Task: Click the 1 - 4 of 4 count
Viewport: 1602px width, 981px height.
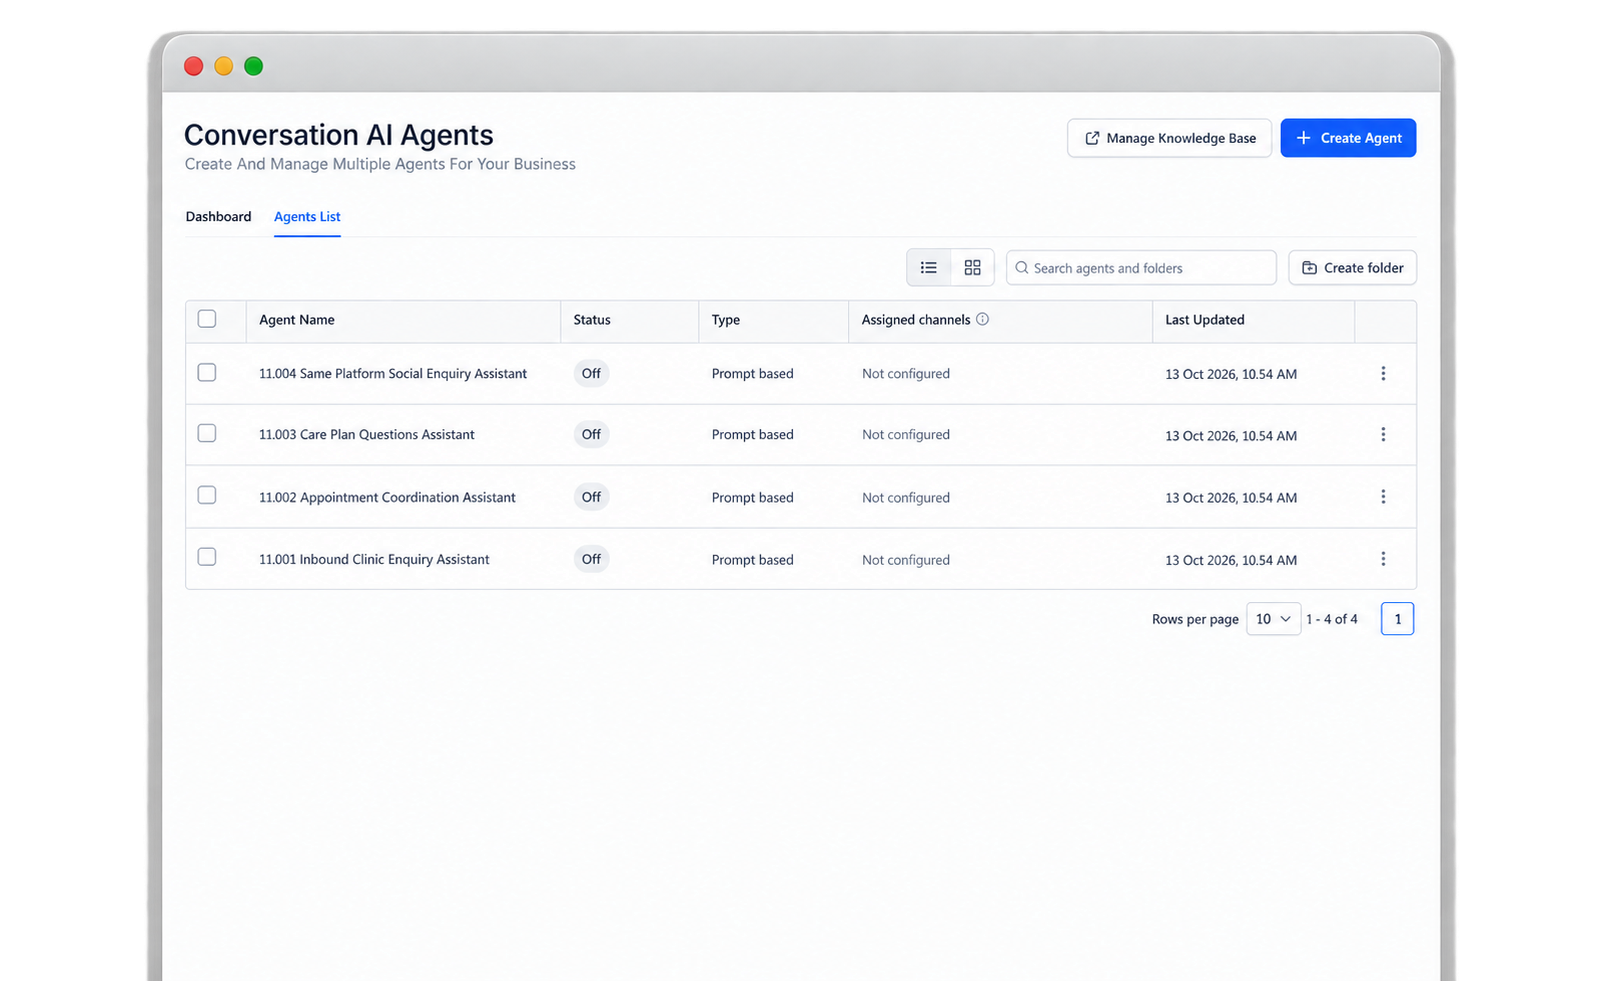Action: pyautogui.click(x=1332, y=619)
